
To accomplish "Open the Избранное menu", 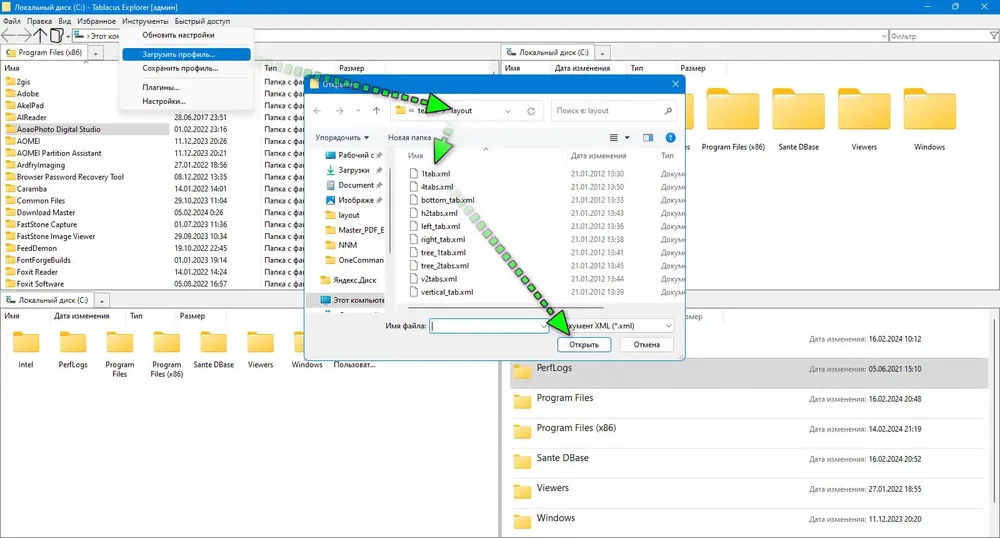I will pyautogui.click(x=95, y=20).
